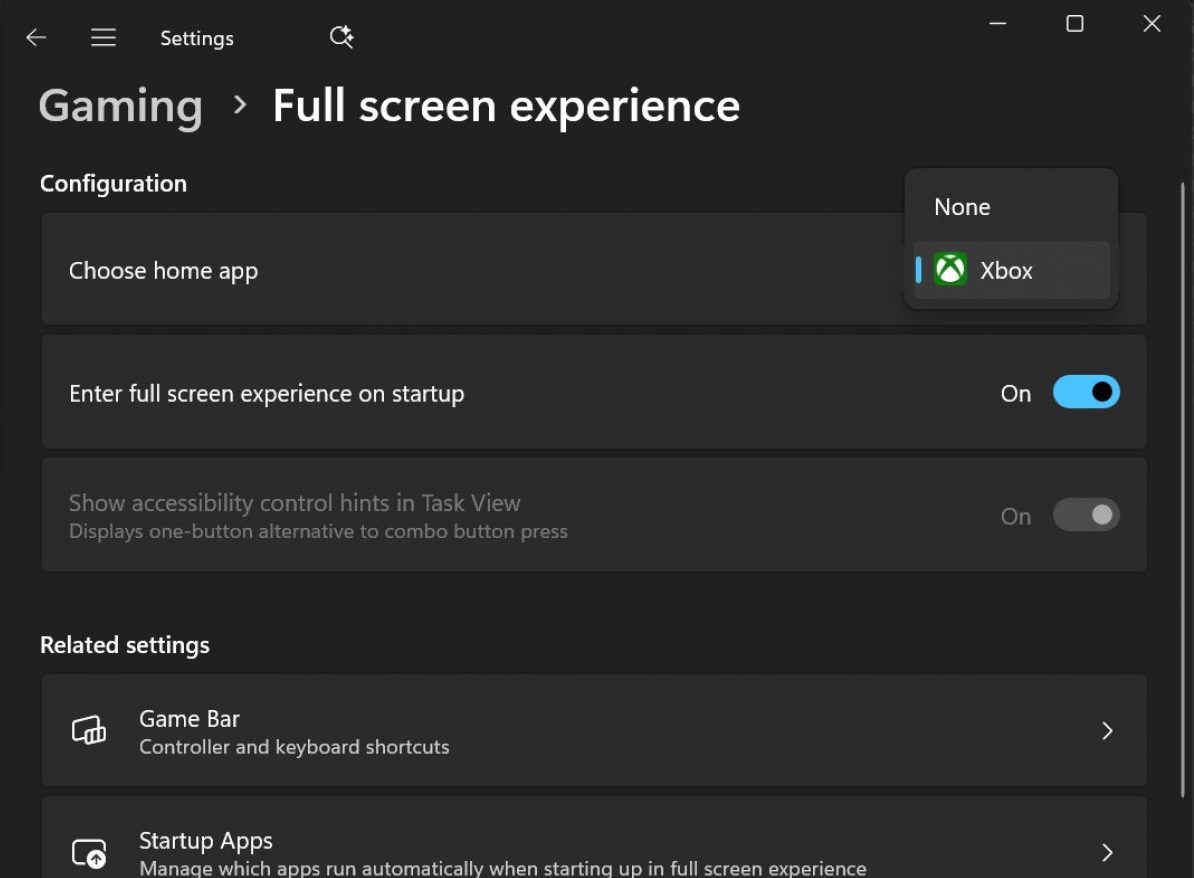Viewport: 1194px width, 878px height.
Task: Open the hamburger navigation menu
Action: (103, 38)
